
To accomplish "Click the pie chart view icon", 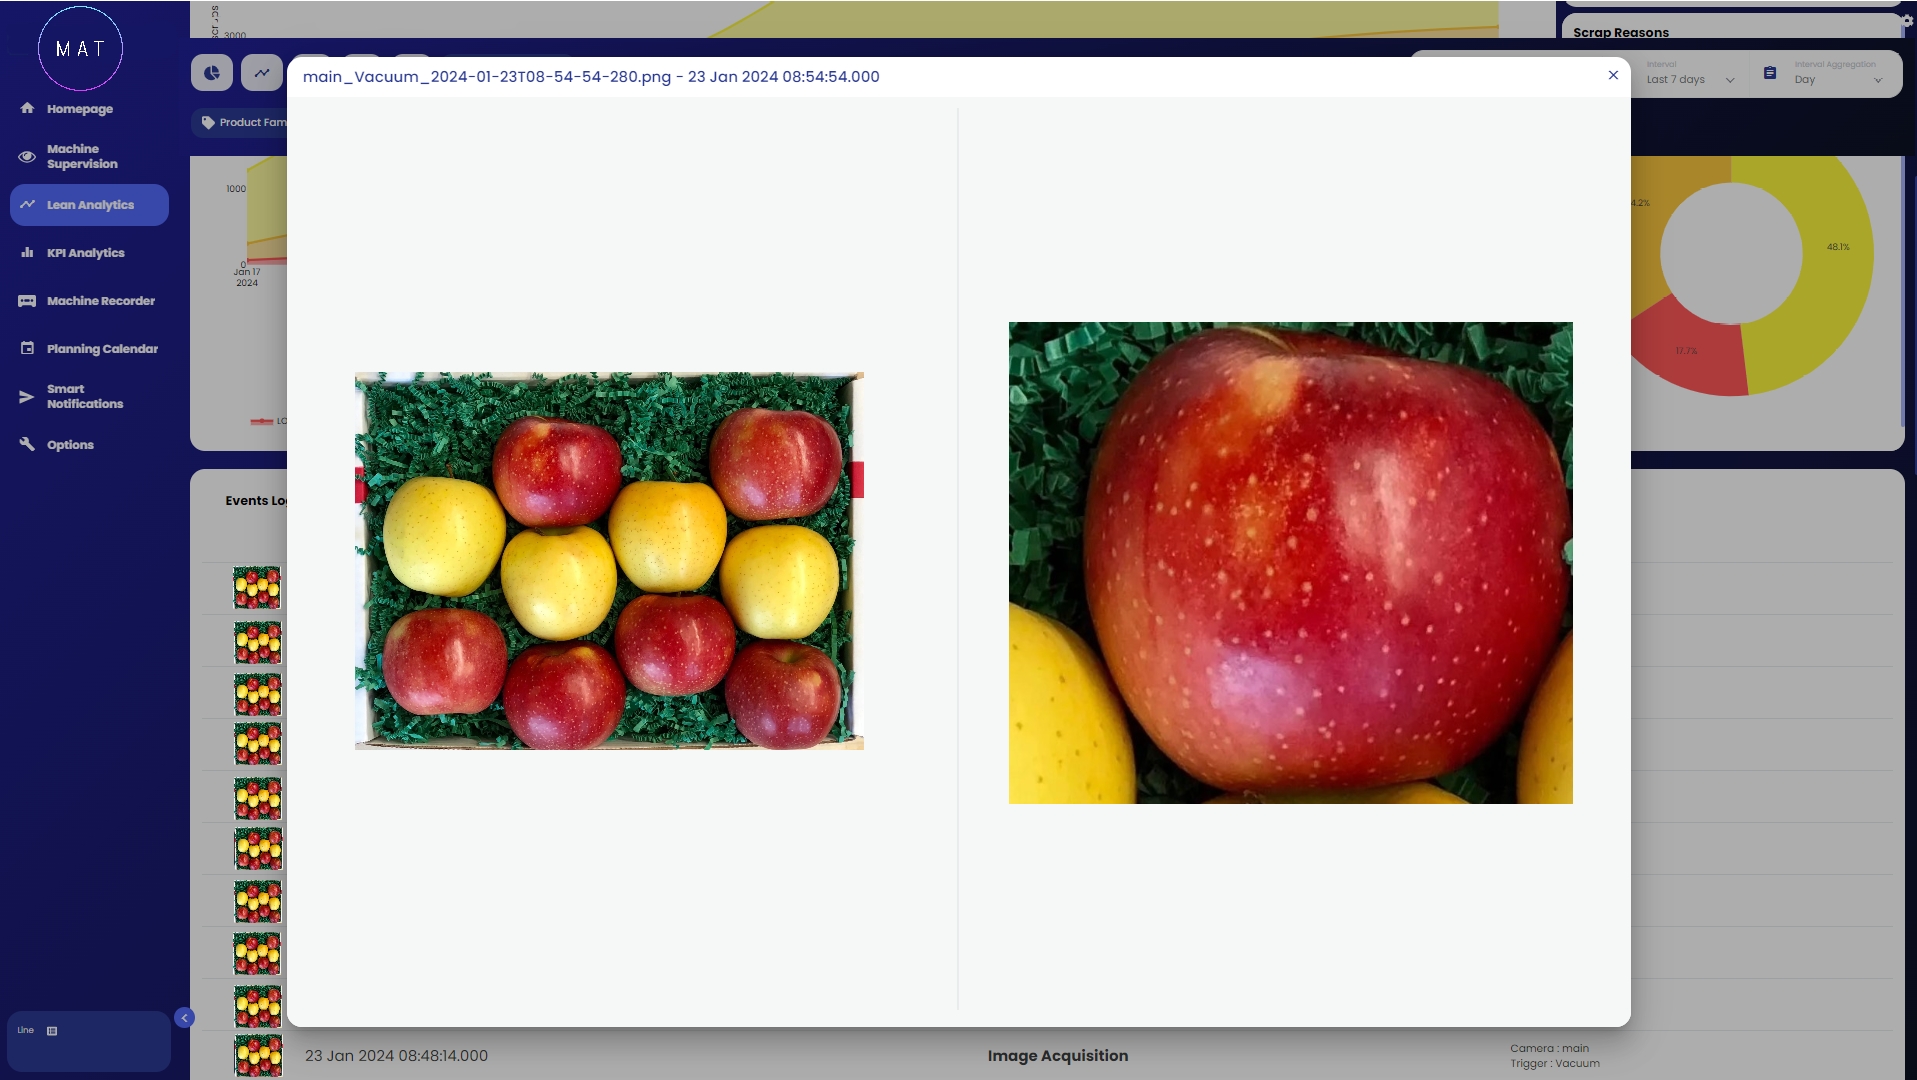I will point(212,73).
